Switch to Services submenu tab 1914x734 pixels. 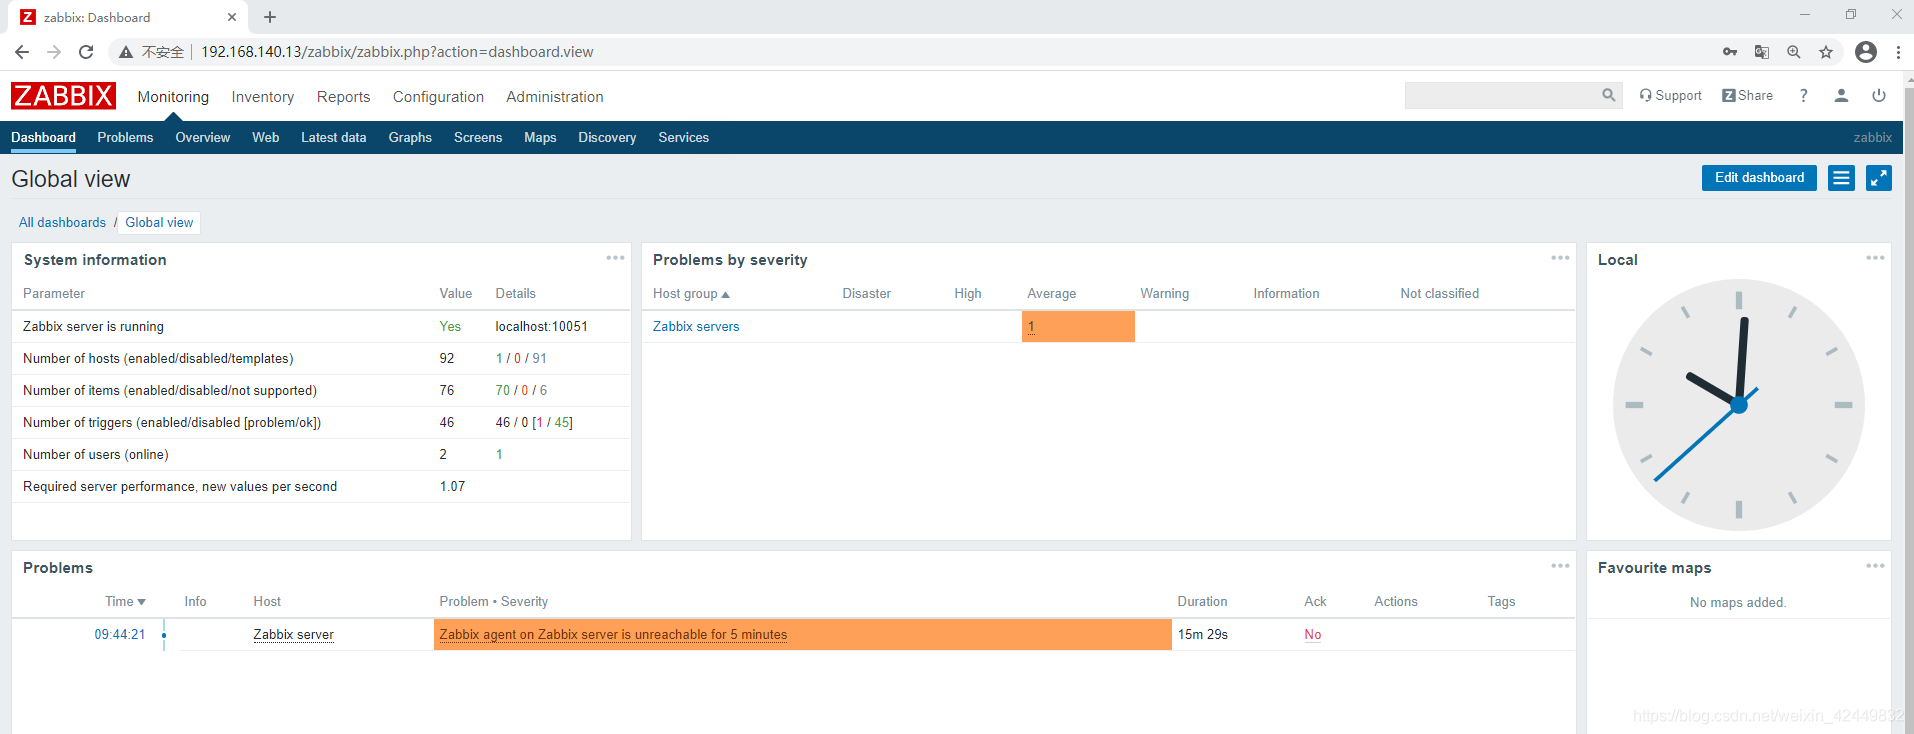click(684, 138)
